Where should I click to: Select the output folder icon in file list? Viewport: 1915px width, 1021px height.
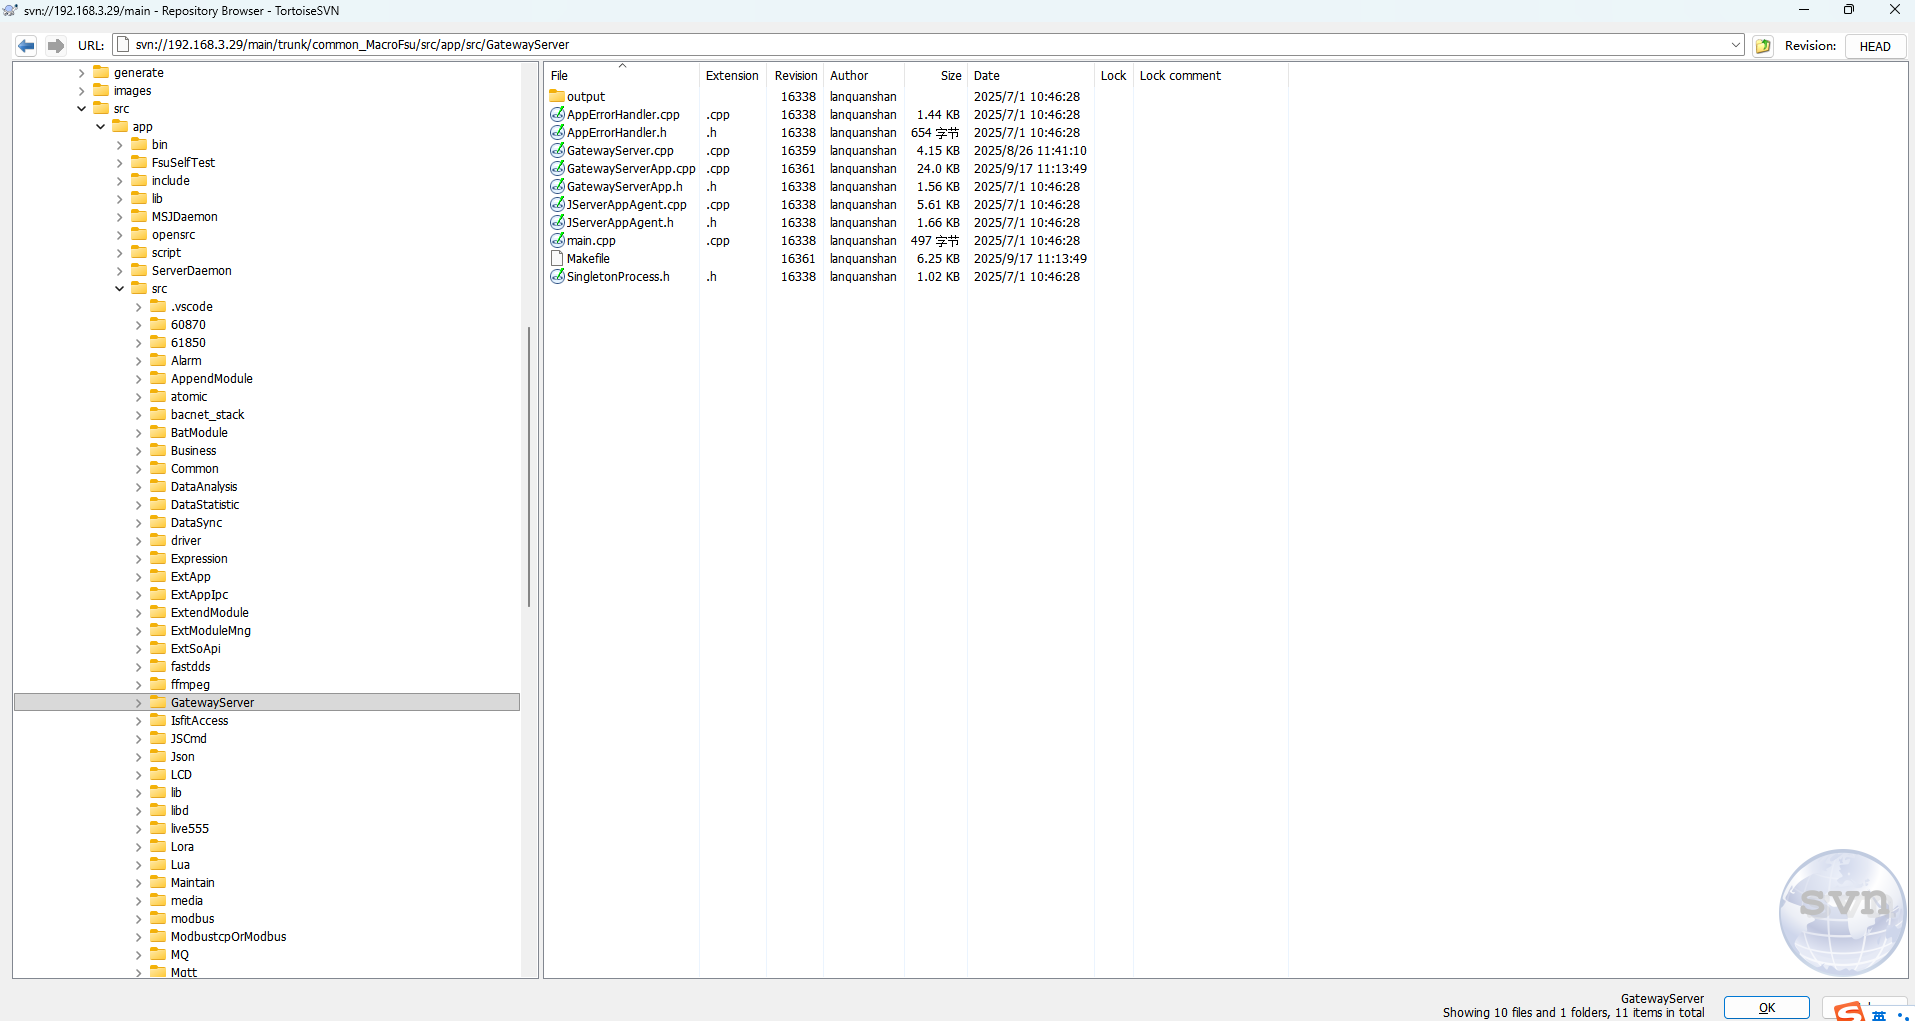coord(557,97)
